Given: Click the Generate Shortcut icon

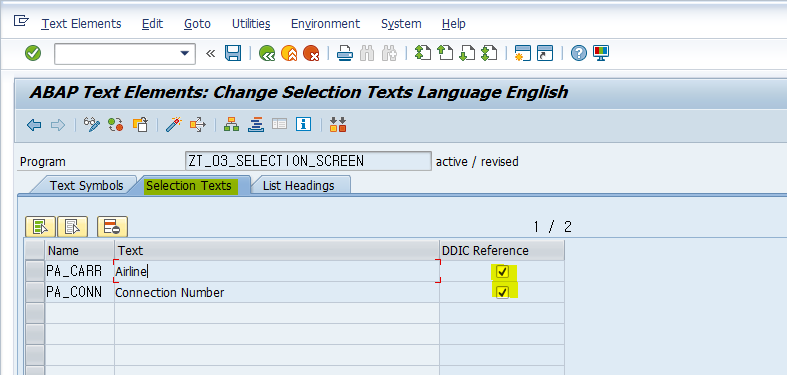Looking at the screenshot, I should coord(545,53).
